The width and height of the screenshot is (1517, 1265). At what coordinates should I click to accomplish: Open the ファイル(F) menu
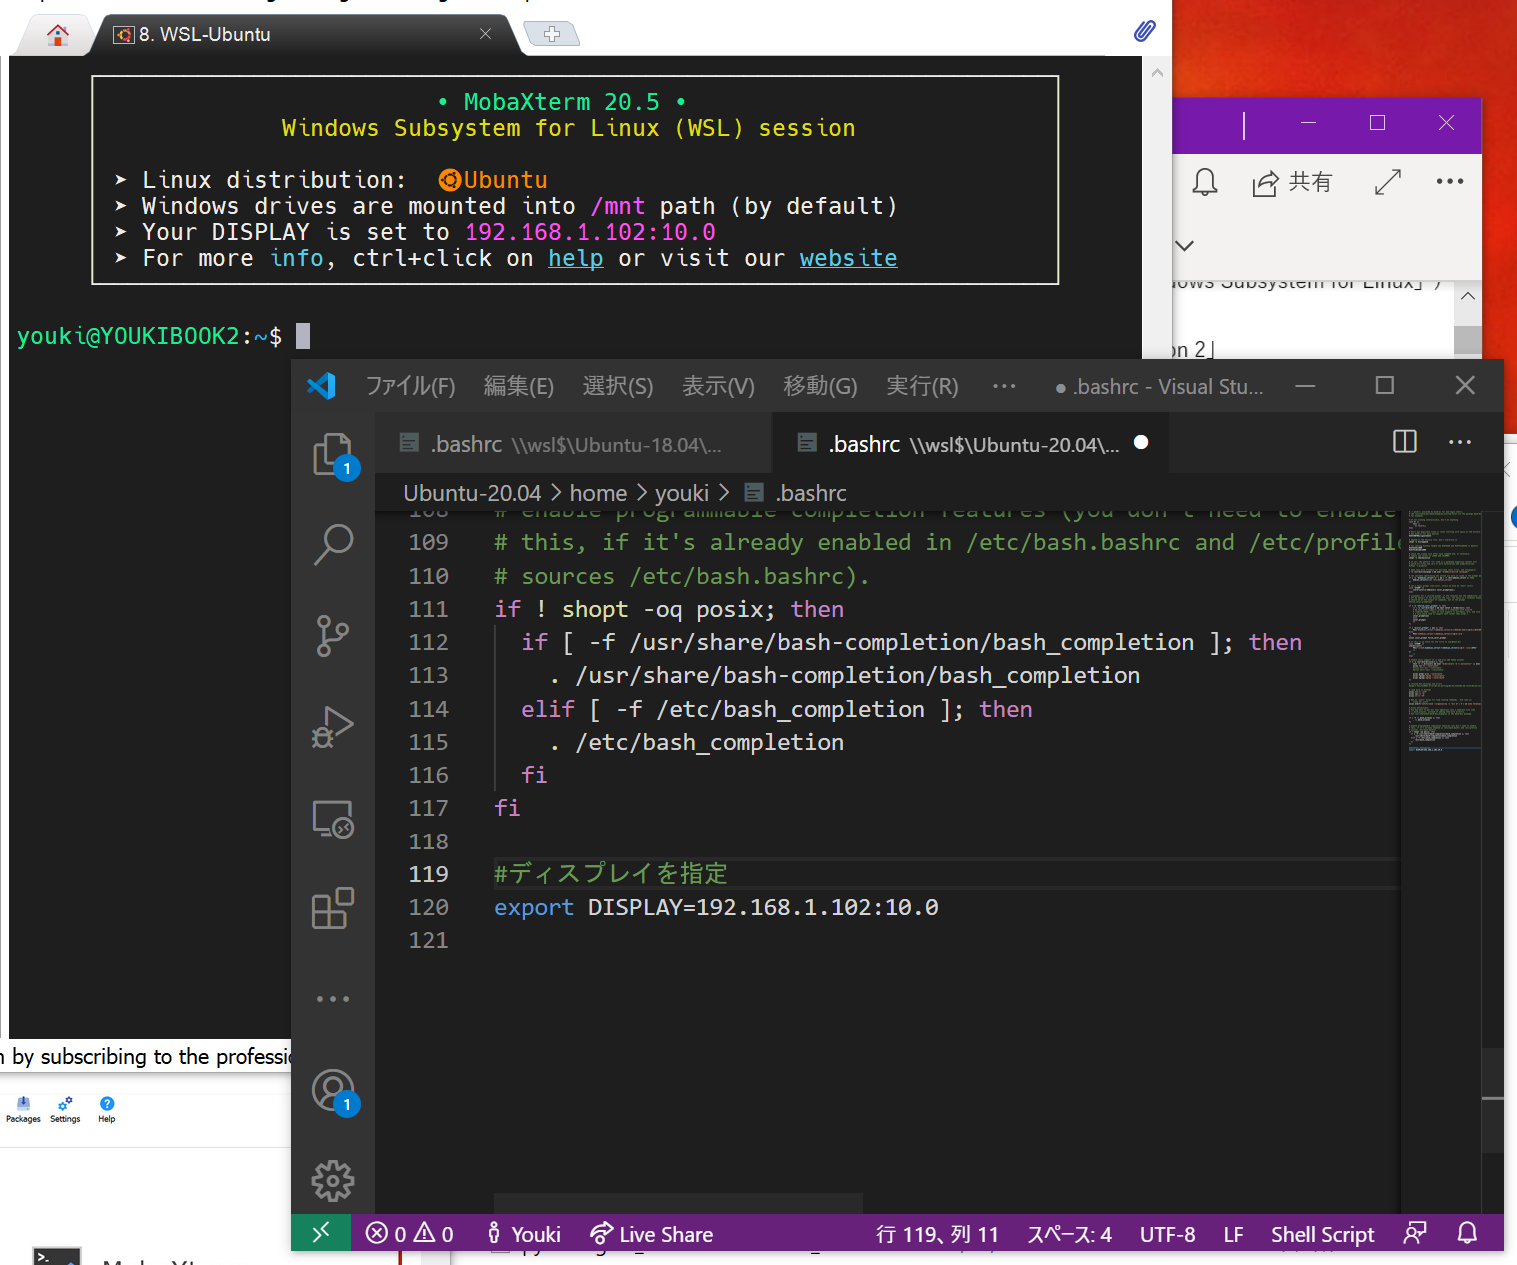[410, 386]
